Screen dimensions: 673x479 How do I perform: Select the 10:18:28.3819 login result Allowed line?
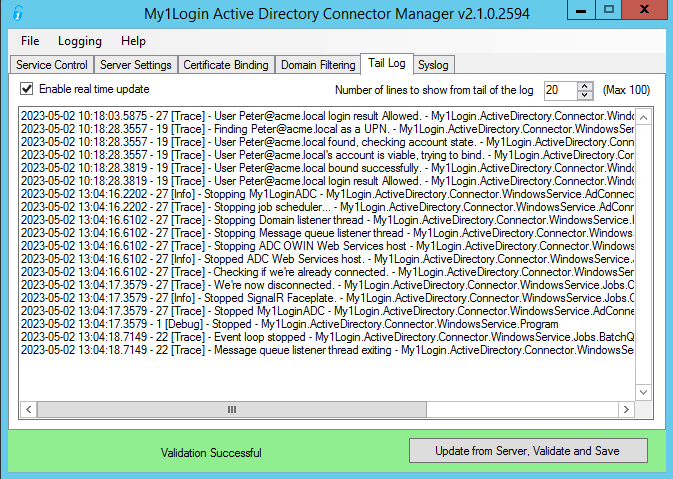[x=327, y=181]
